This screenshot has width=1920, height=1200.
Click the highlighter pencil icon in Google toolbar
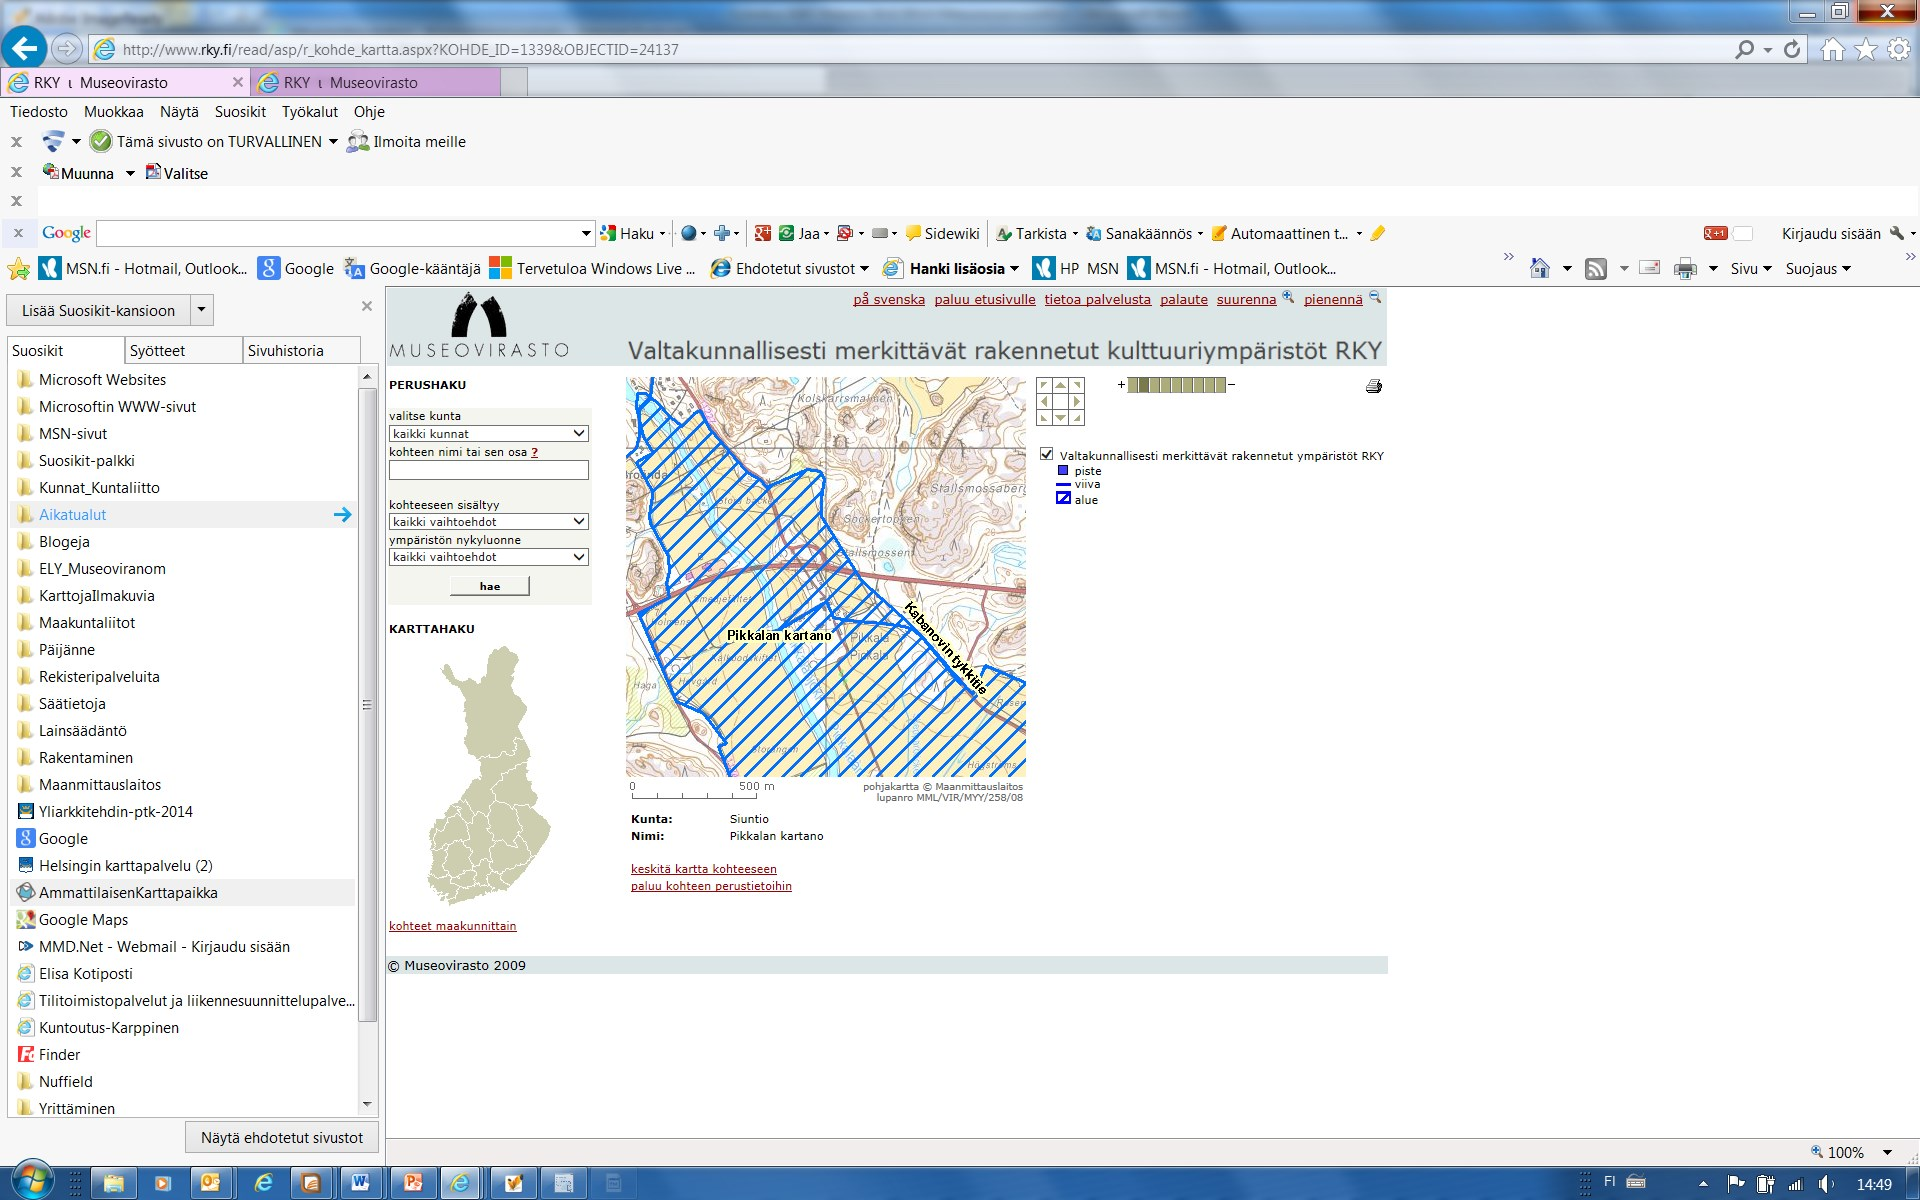click(1377, 233)
